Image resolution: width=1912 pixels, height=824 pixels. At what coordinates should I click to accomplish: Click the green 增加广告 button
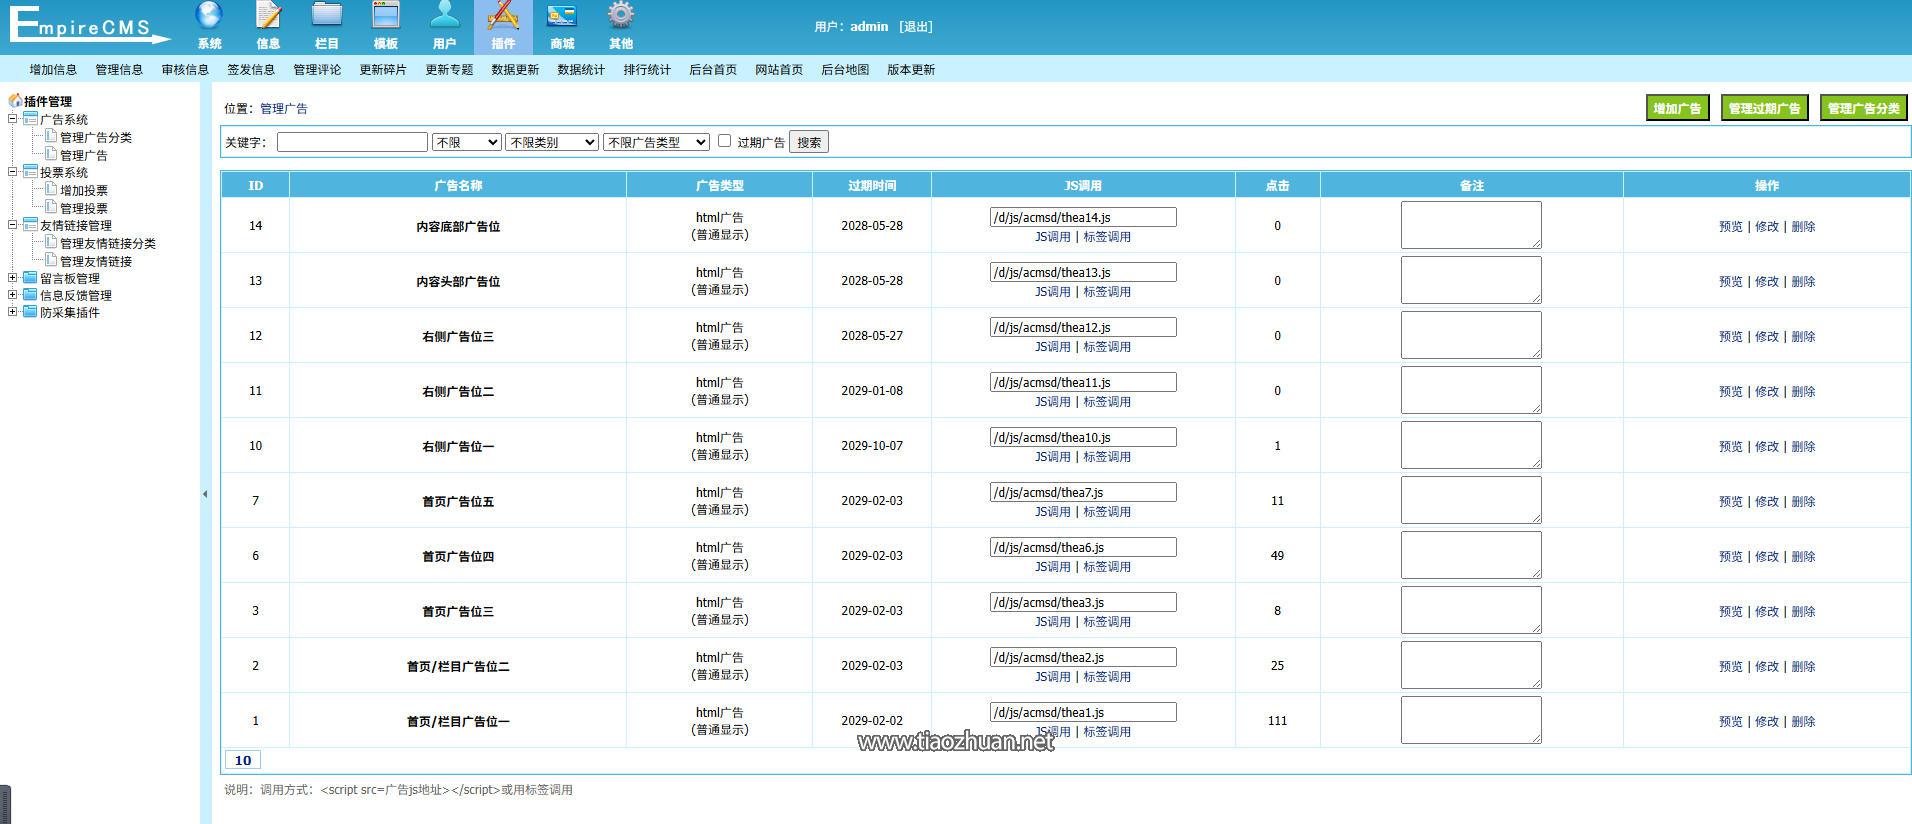(x=1677, y=108)
